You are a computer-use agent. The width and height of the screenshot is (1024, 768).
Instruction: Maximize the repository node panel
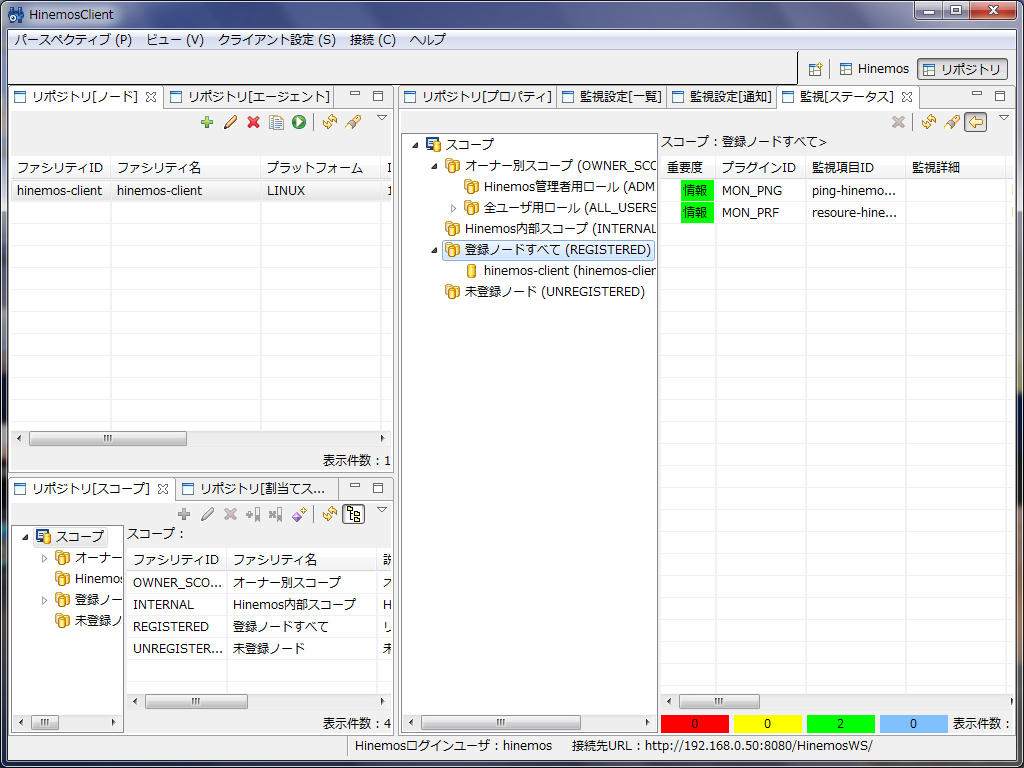point(378,96)
